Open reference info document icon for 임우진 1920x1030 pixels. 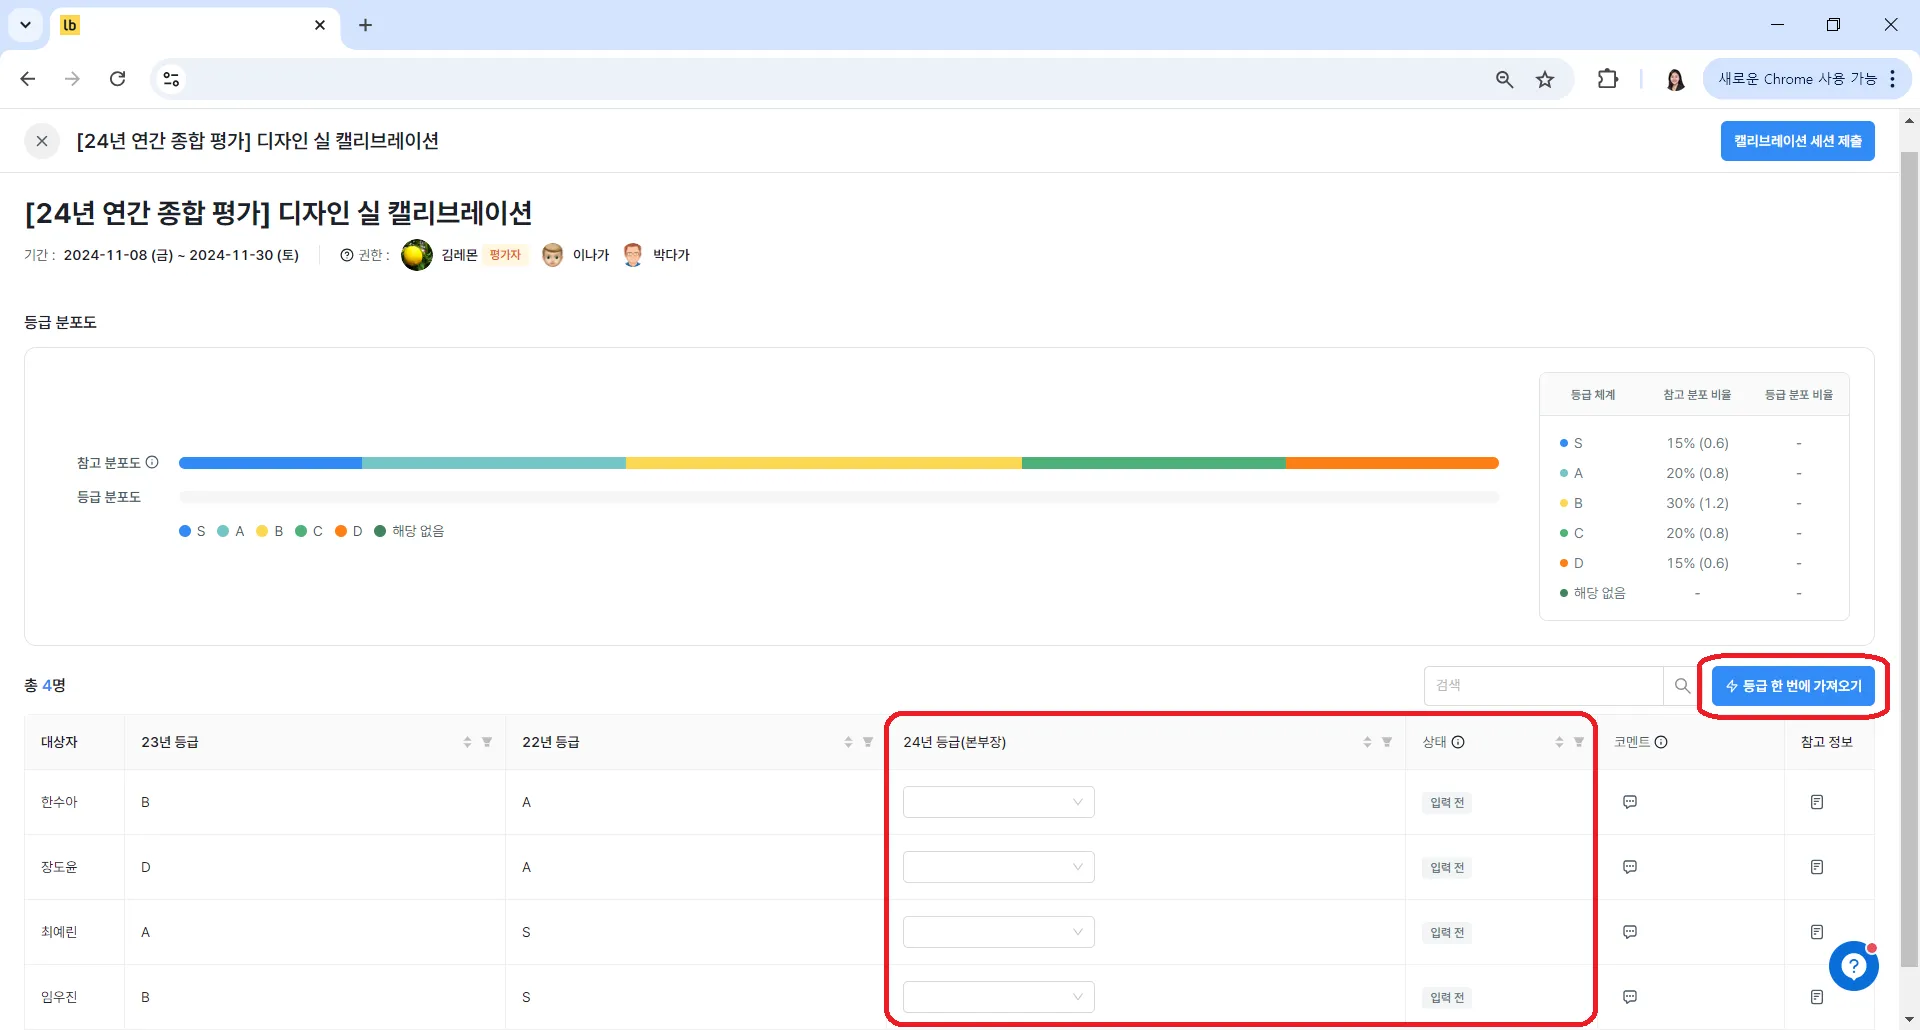point(1817,997)
